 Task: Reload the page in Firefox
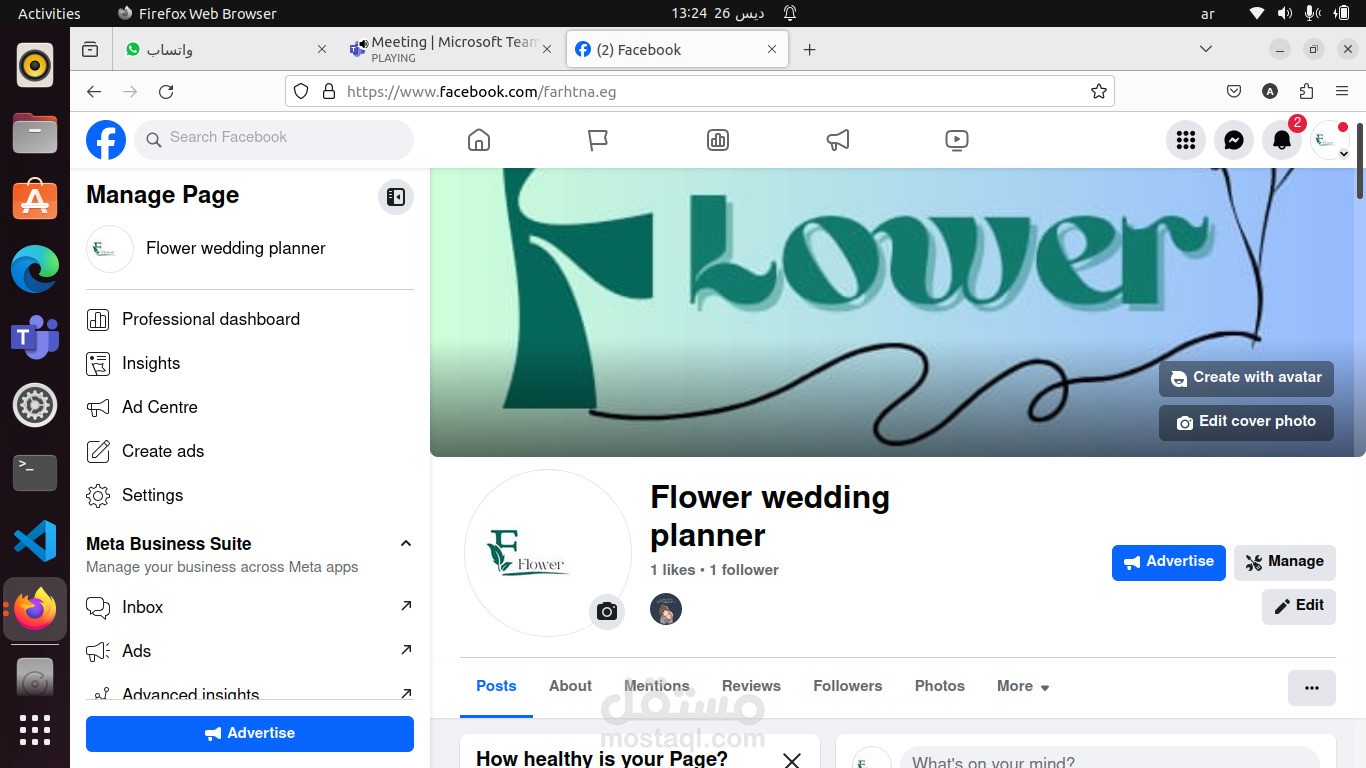pyautogui.click(x=166, y=91)
